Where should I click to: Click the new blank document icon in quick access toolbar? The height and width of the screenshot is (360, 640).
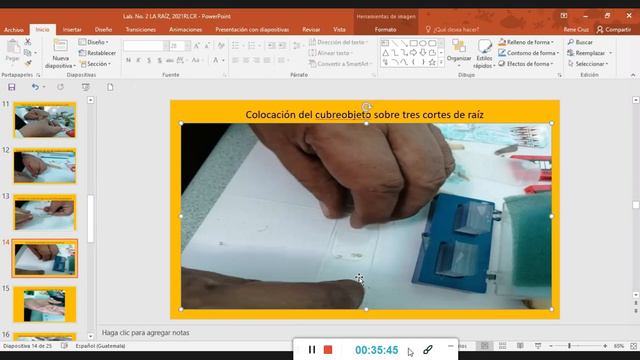click(110, 87)
